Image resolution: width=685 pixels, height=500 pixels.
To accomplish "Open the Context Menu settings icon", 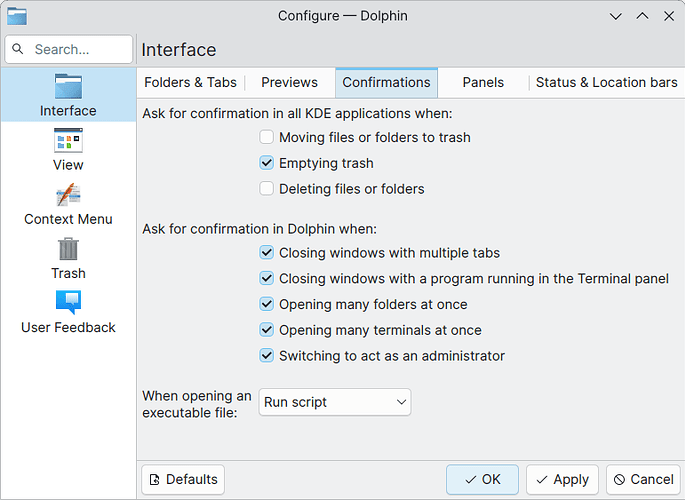I will (68, 194).
